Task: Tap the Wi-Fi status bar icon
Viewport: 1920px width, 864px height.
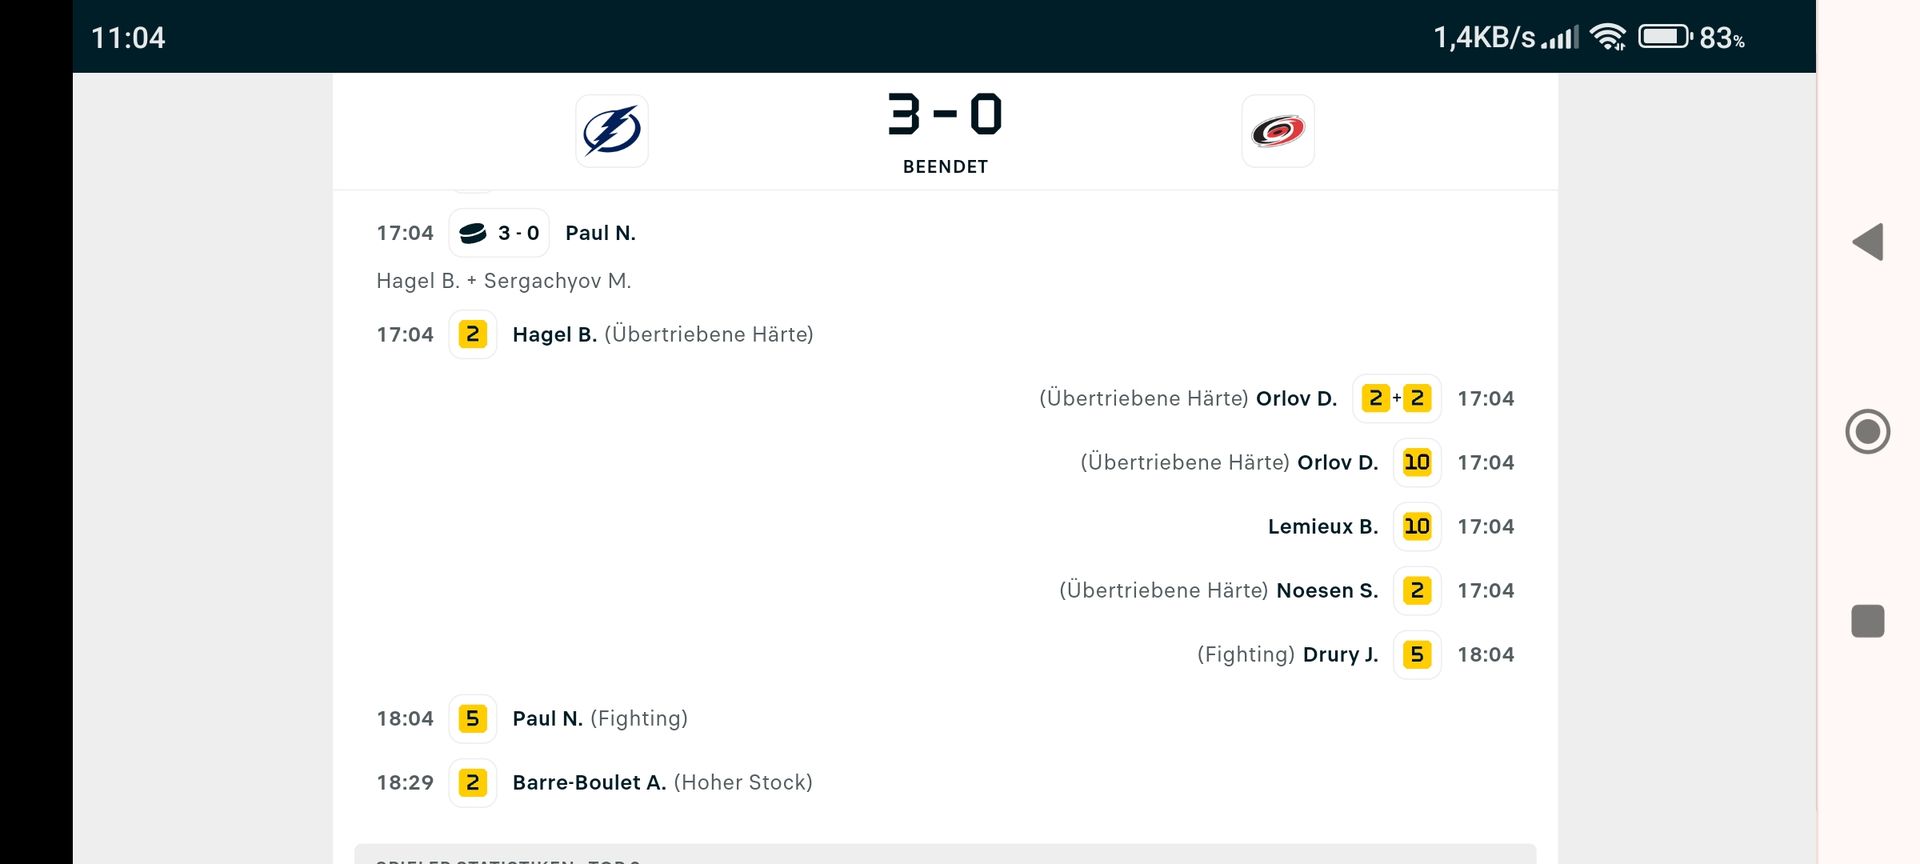Action: (x=1608, y=38)
